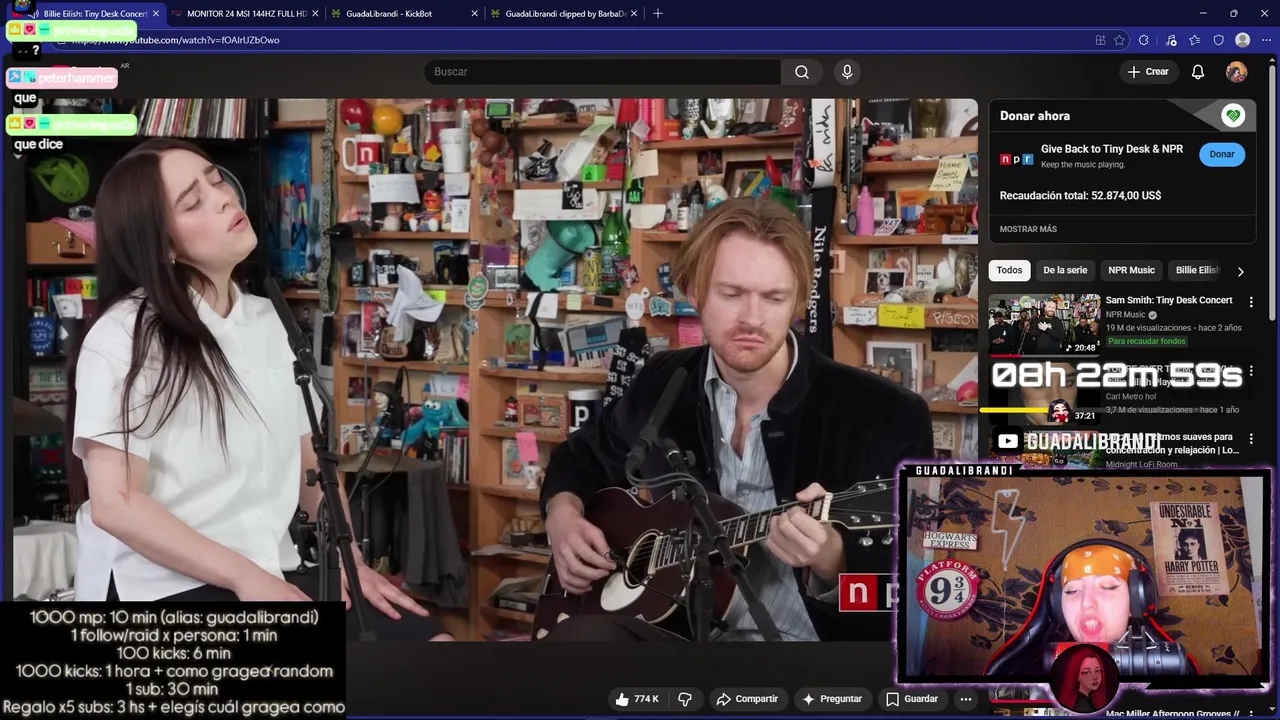Click the apps grid icon in address bar
This screenshot has height=720, width=1280.
click(1100, 40)
